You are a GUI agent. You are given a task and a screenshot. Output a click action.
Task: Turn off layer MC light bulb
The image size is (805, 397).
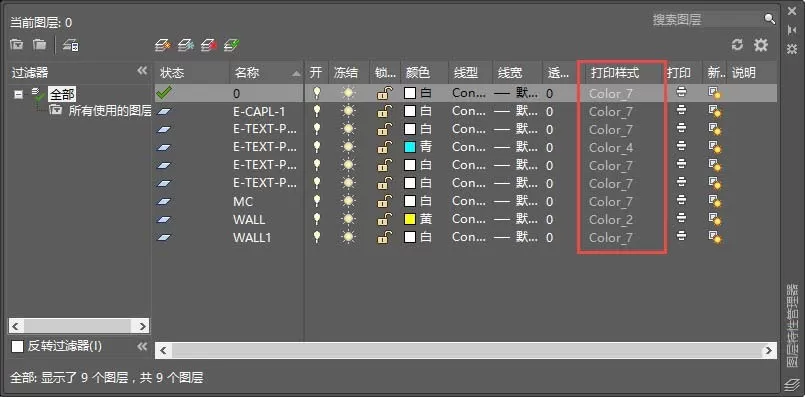317,201
